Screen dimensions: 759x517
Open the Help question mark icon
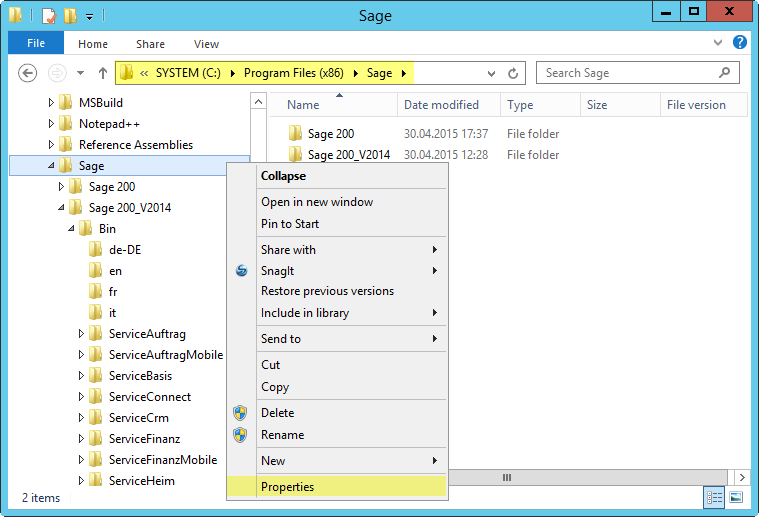740,42
